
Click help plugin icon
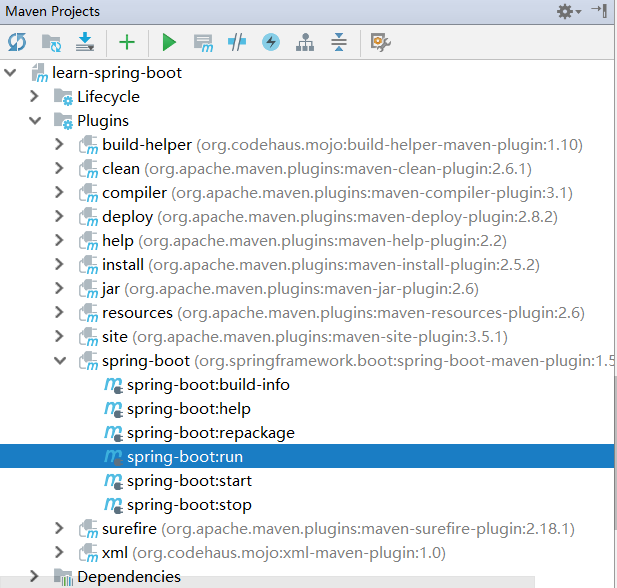89,241
